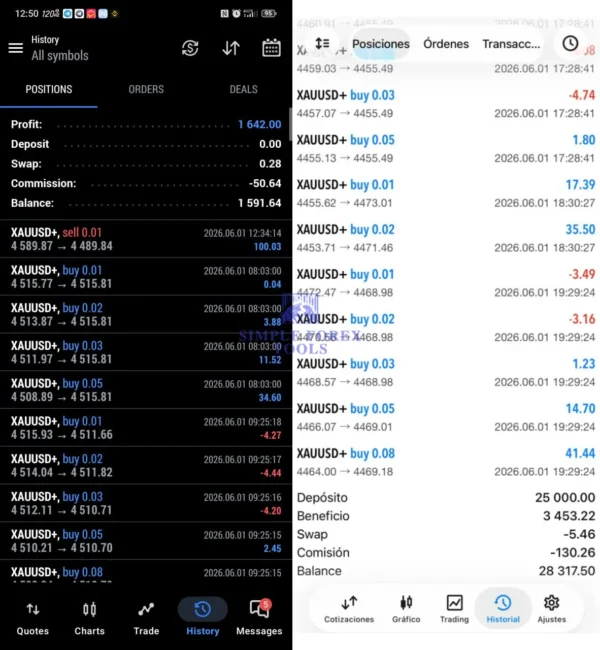Open the buy 0.03 row with loss -4.20
This screenshot has height=650, width=600.
point(146,503)
